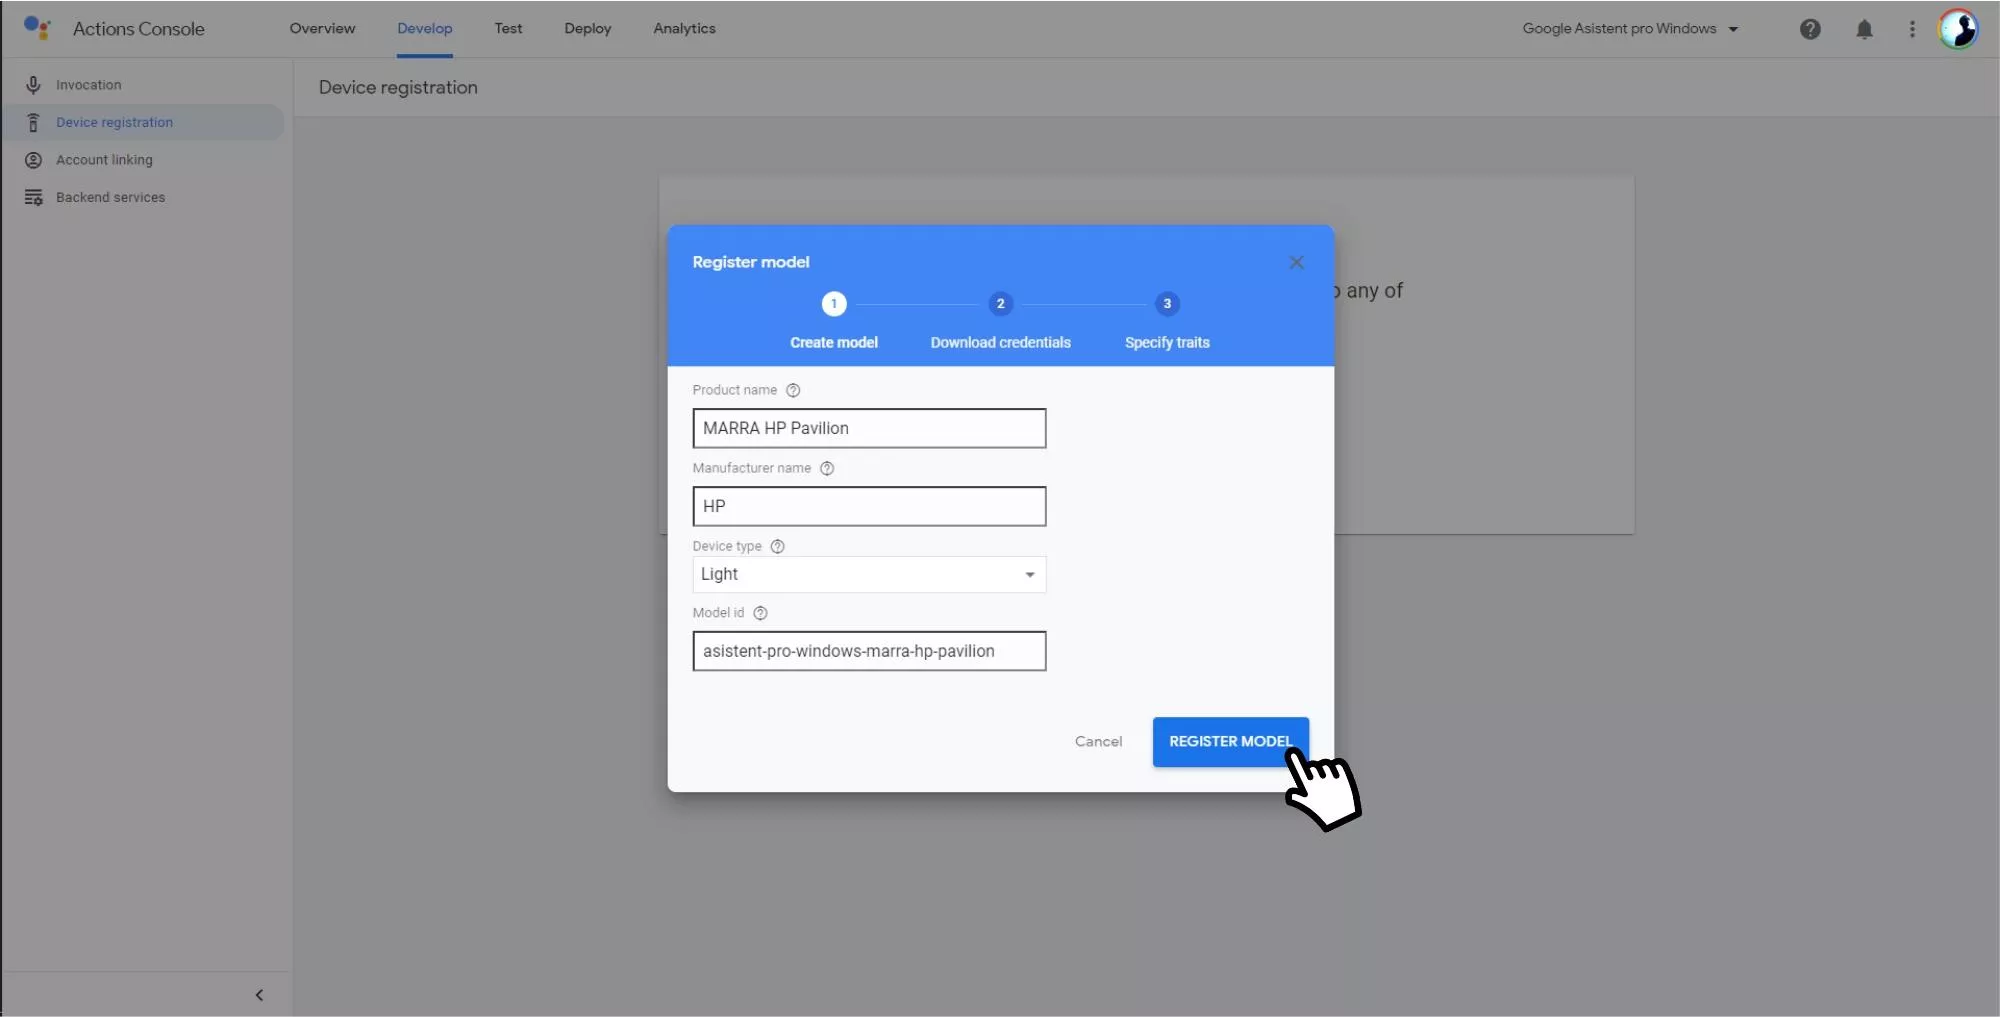This screenshot has width=2000, height=1017.
Task: Click the REGISTER MODEL button
Action: (x=1230, y=742)
